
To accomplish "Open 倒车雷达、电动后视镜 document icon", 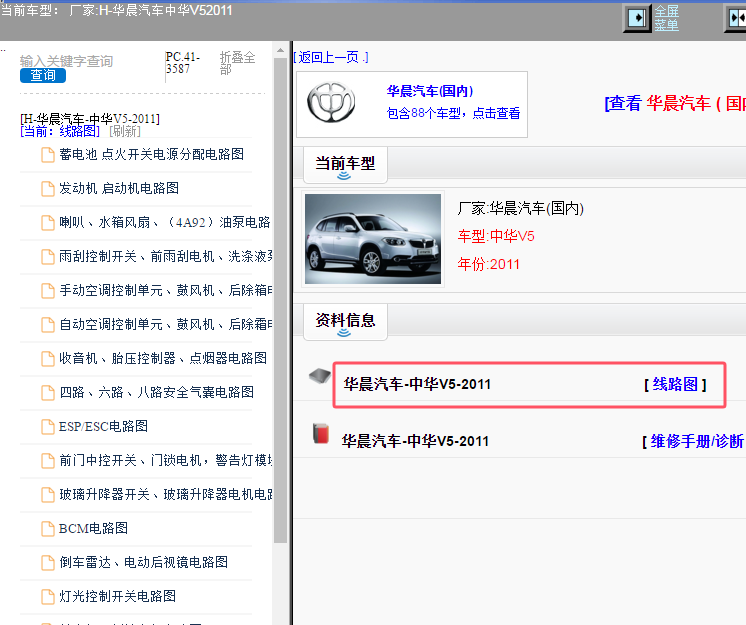I will click(48, 563).
